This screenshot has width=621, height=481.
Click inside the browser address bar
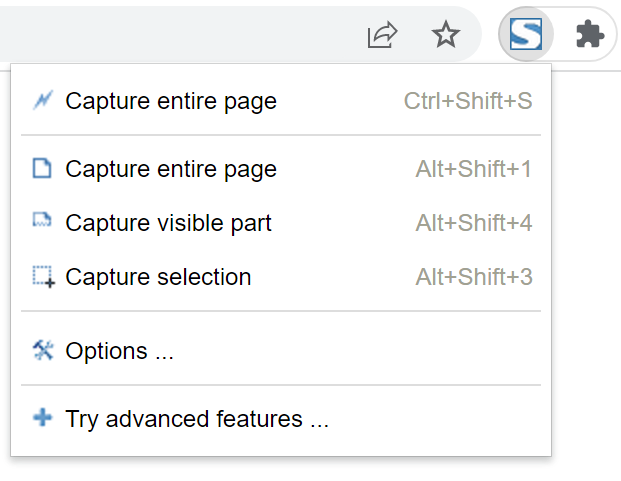coord(180,36)
